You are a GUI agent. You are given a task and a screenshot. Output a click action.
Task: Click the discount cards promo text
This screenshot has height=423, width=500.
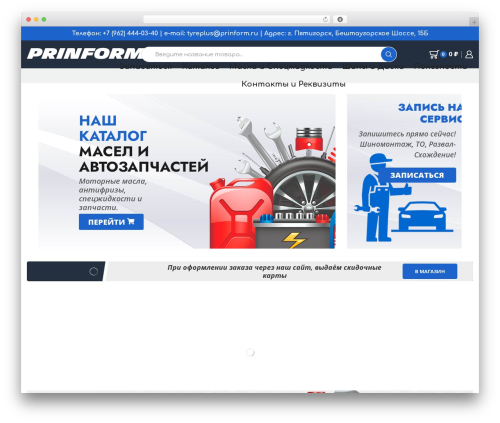(274, 271)
